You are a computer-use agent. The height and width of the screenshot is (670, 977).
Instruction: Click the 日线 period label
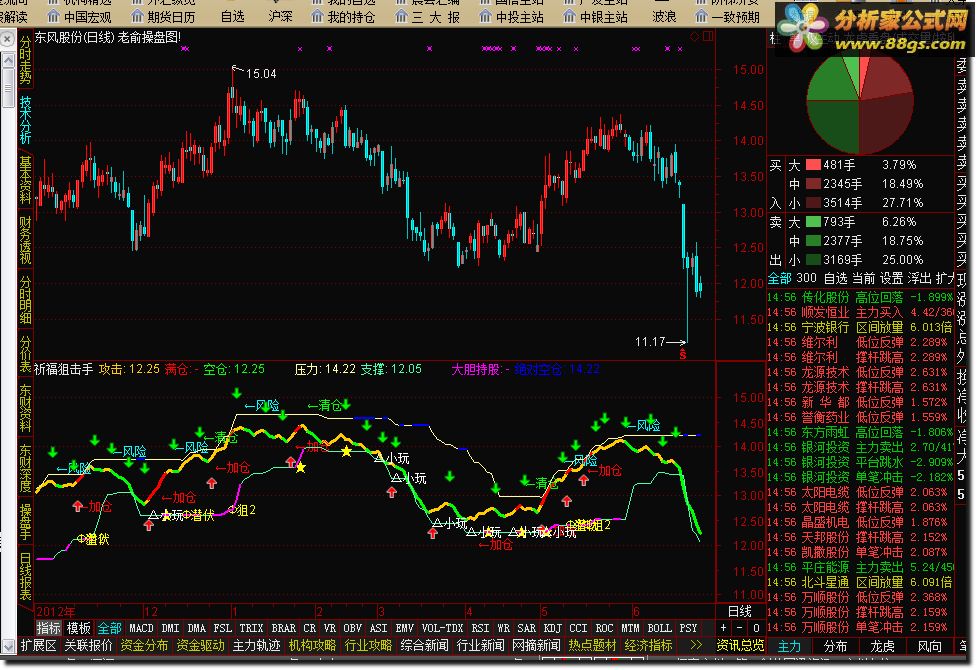[x=740, y=611]
